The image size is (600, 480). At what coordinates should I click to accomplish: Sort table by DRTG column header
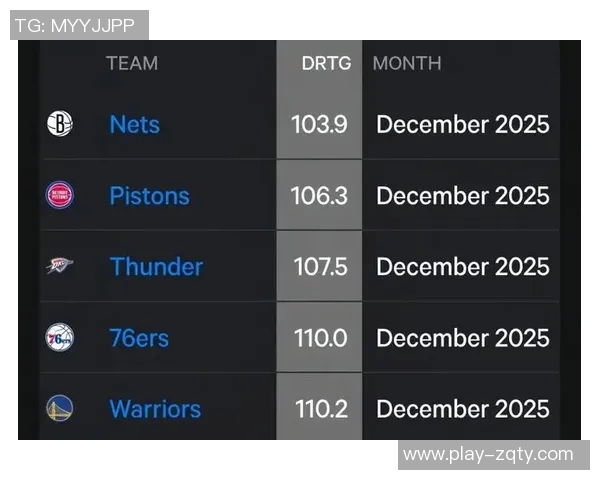point(326,63)
